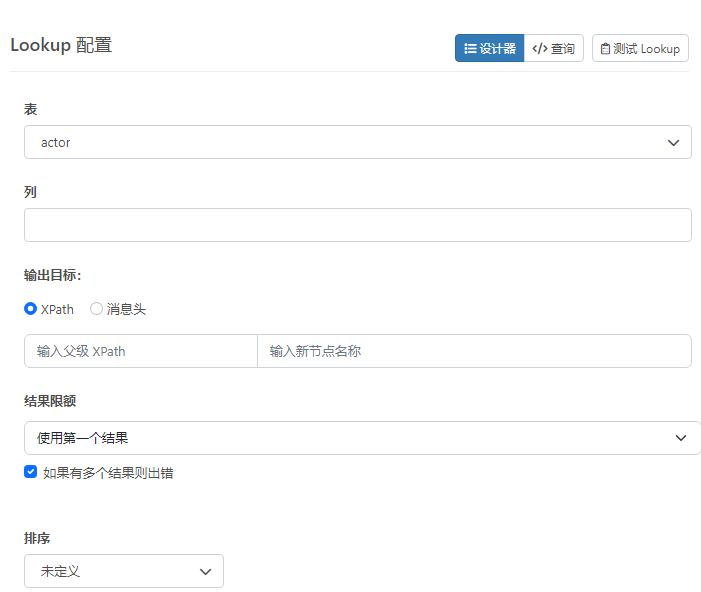This screenshot has width=701, height=592.
Task: Click the chevron arrow of 结果限额 dropdown
Action: (681, 438)
